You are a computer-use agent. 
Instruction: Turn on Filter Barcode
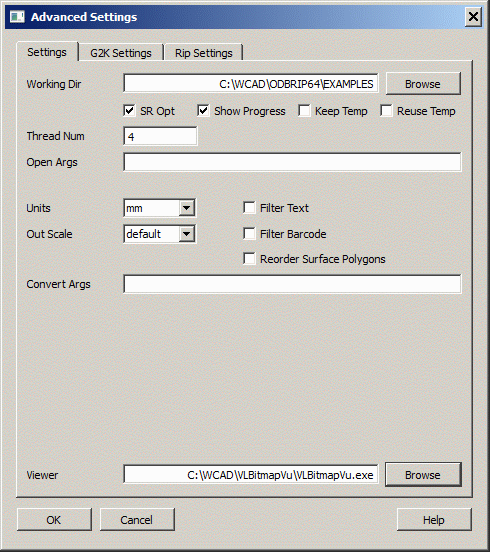(249, 233)
